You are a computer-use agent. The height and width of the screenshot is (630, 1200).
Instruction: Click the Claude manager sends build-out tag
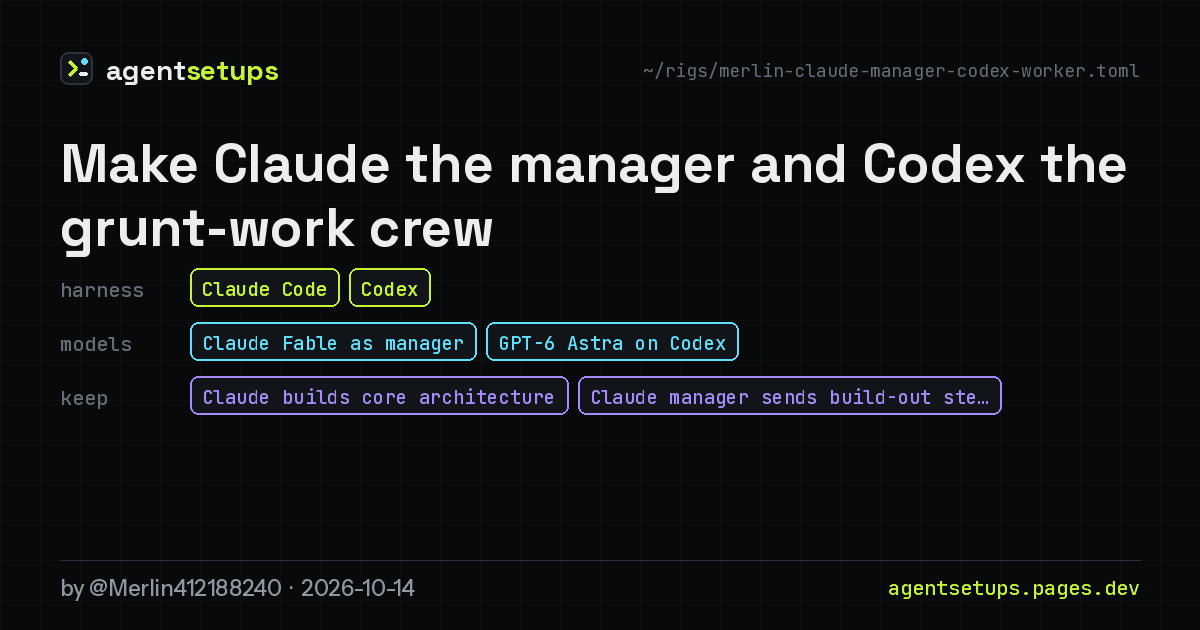point(790,396)
